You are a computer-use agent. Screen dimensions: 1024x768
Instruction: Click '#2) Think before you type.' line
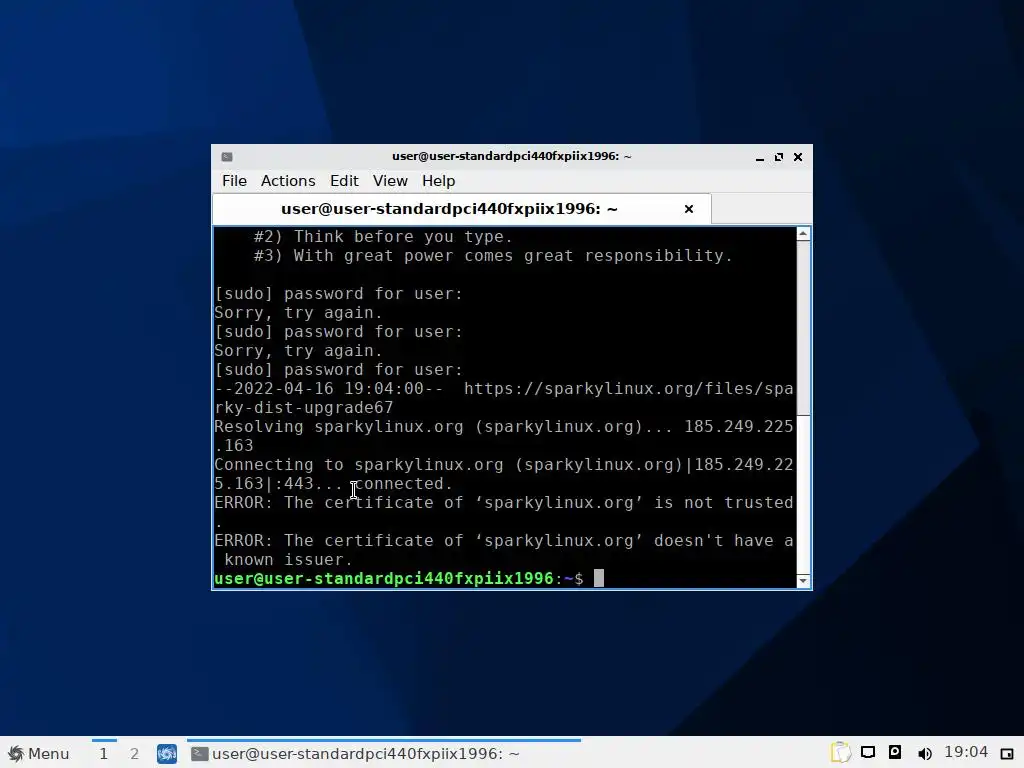pos(383,237)
